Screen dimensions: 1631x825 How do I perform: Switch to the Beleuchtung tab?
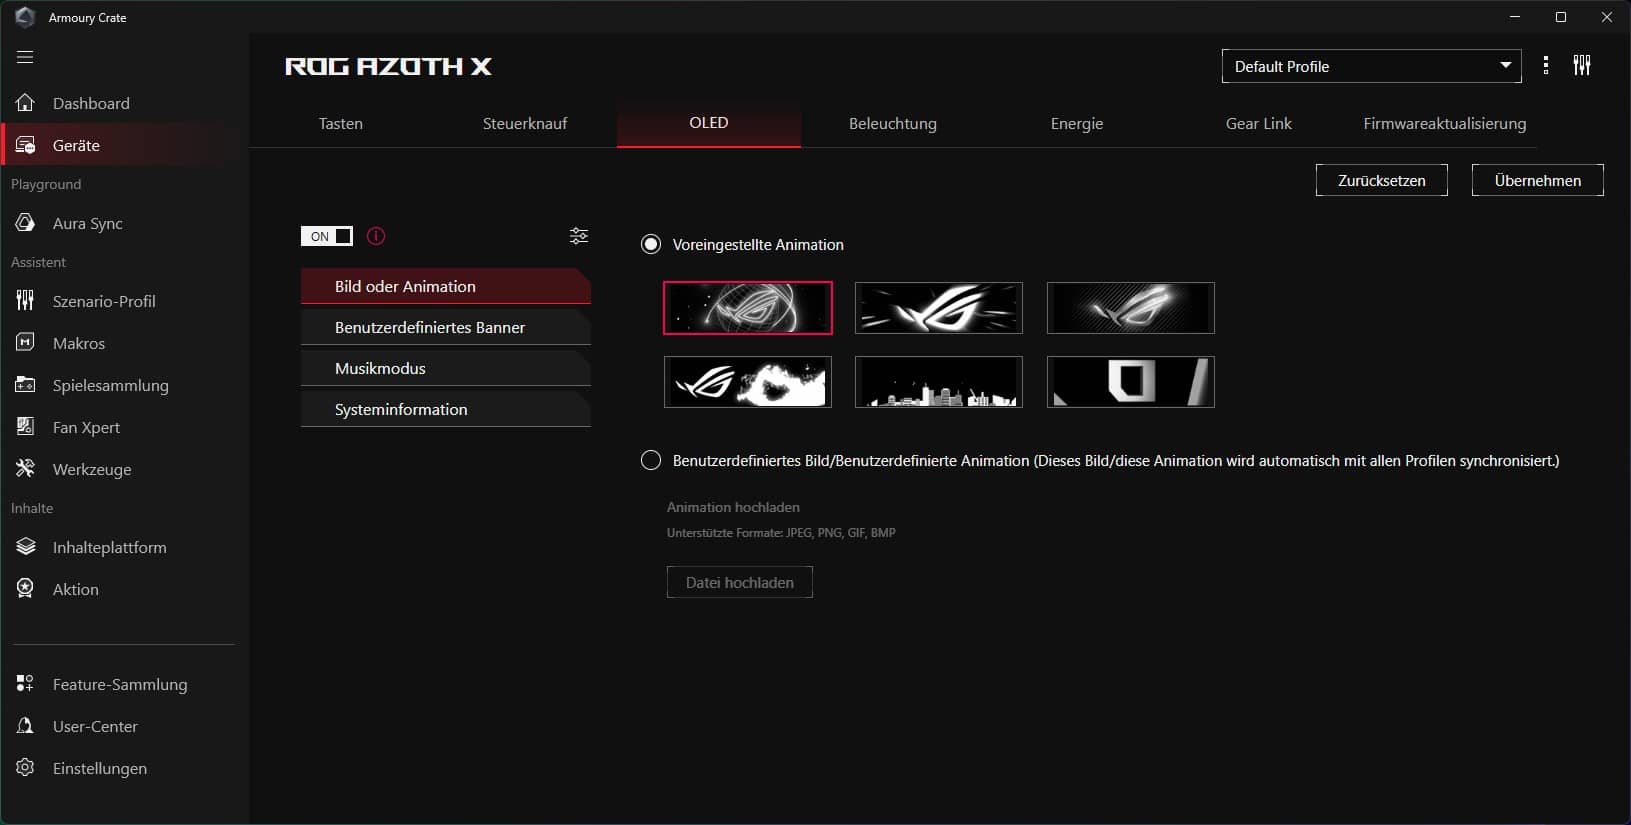coord(892,124)
